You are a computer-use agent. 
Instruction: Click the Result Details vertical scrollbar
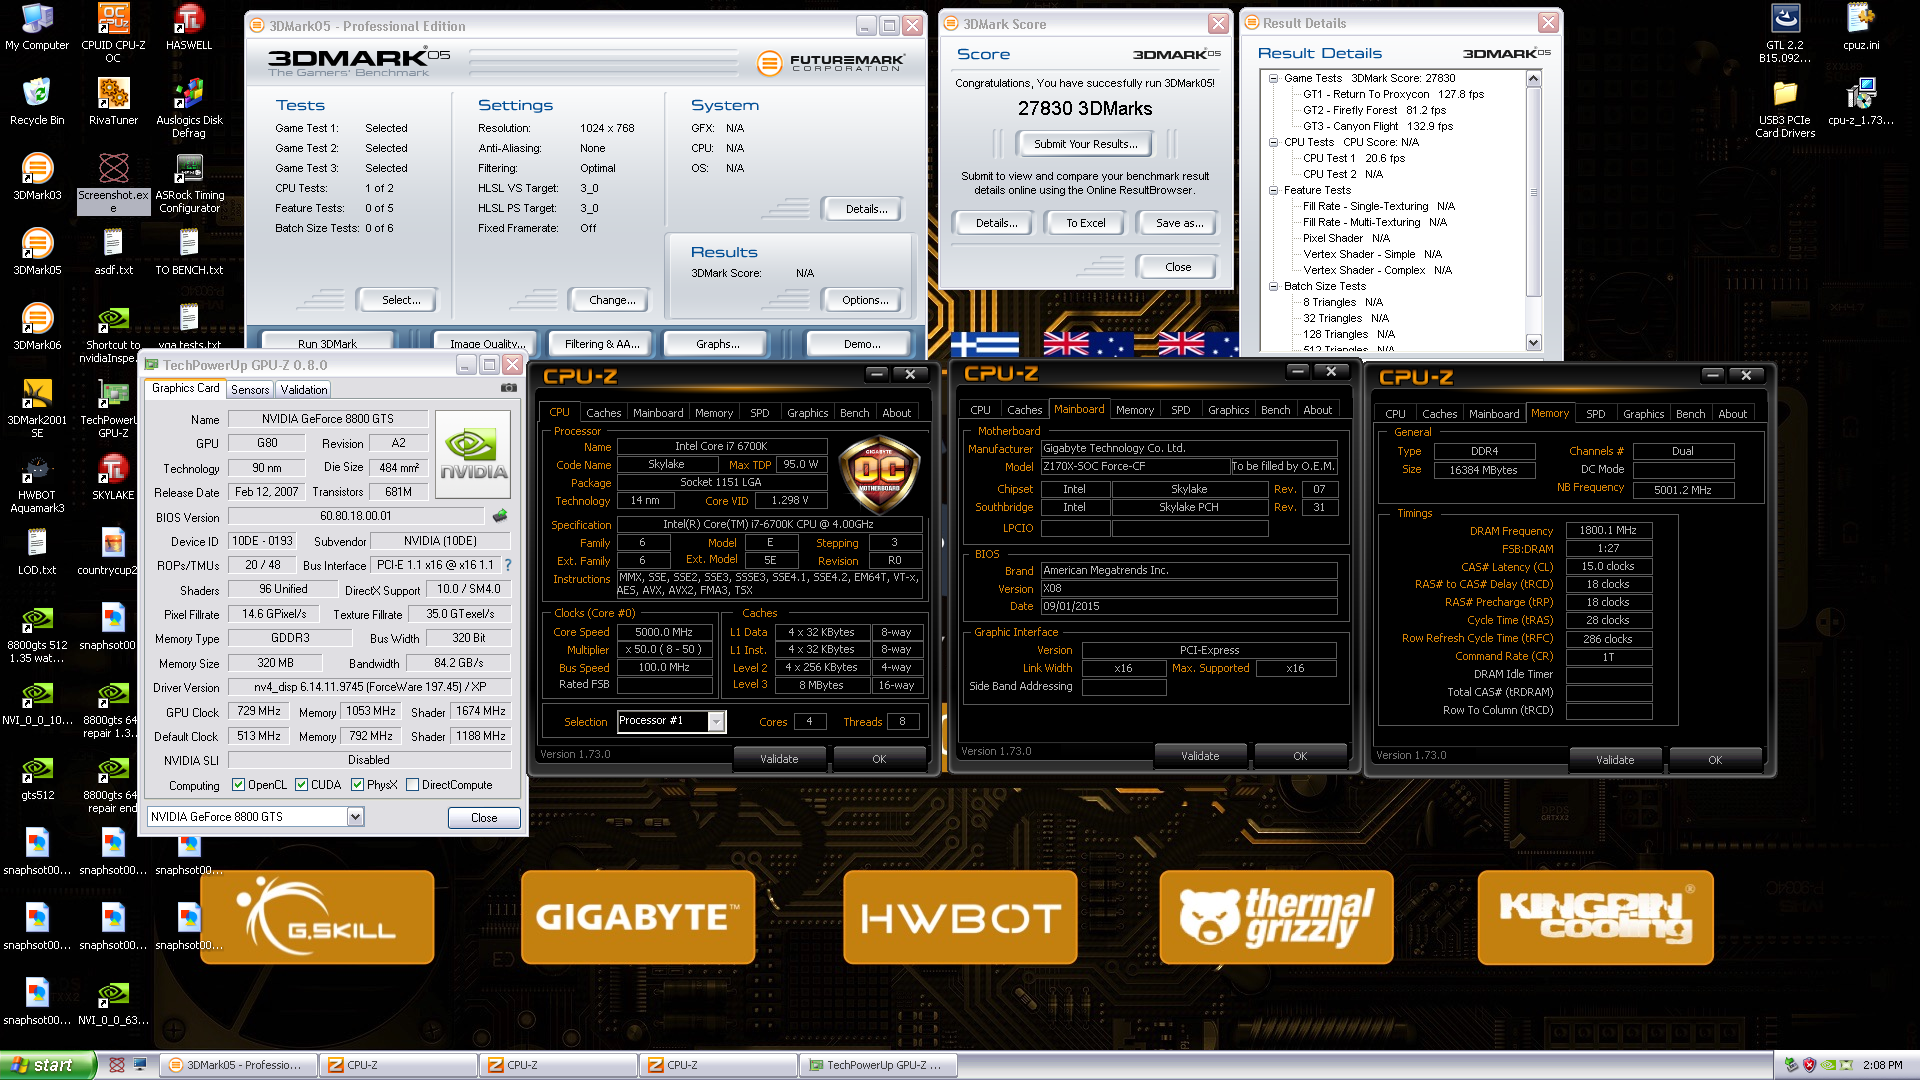tap(1534, 192)
